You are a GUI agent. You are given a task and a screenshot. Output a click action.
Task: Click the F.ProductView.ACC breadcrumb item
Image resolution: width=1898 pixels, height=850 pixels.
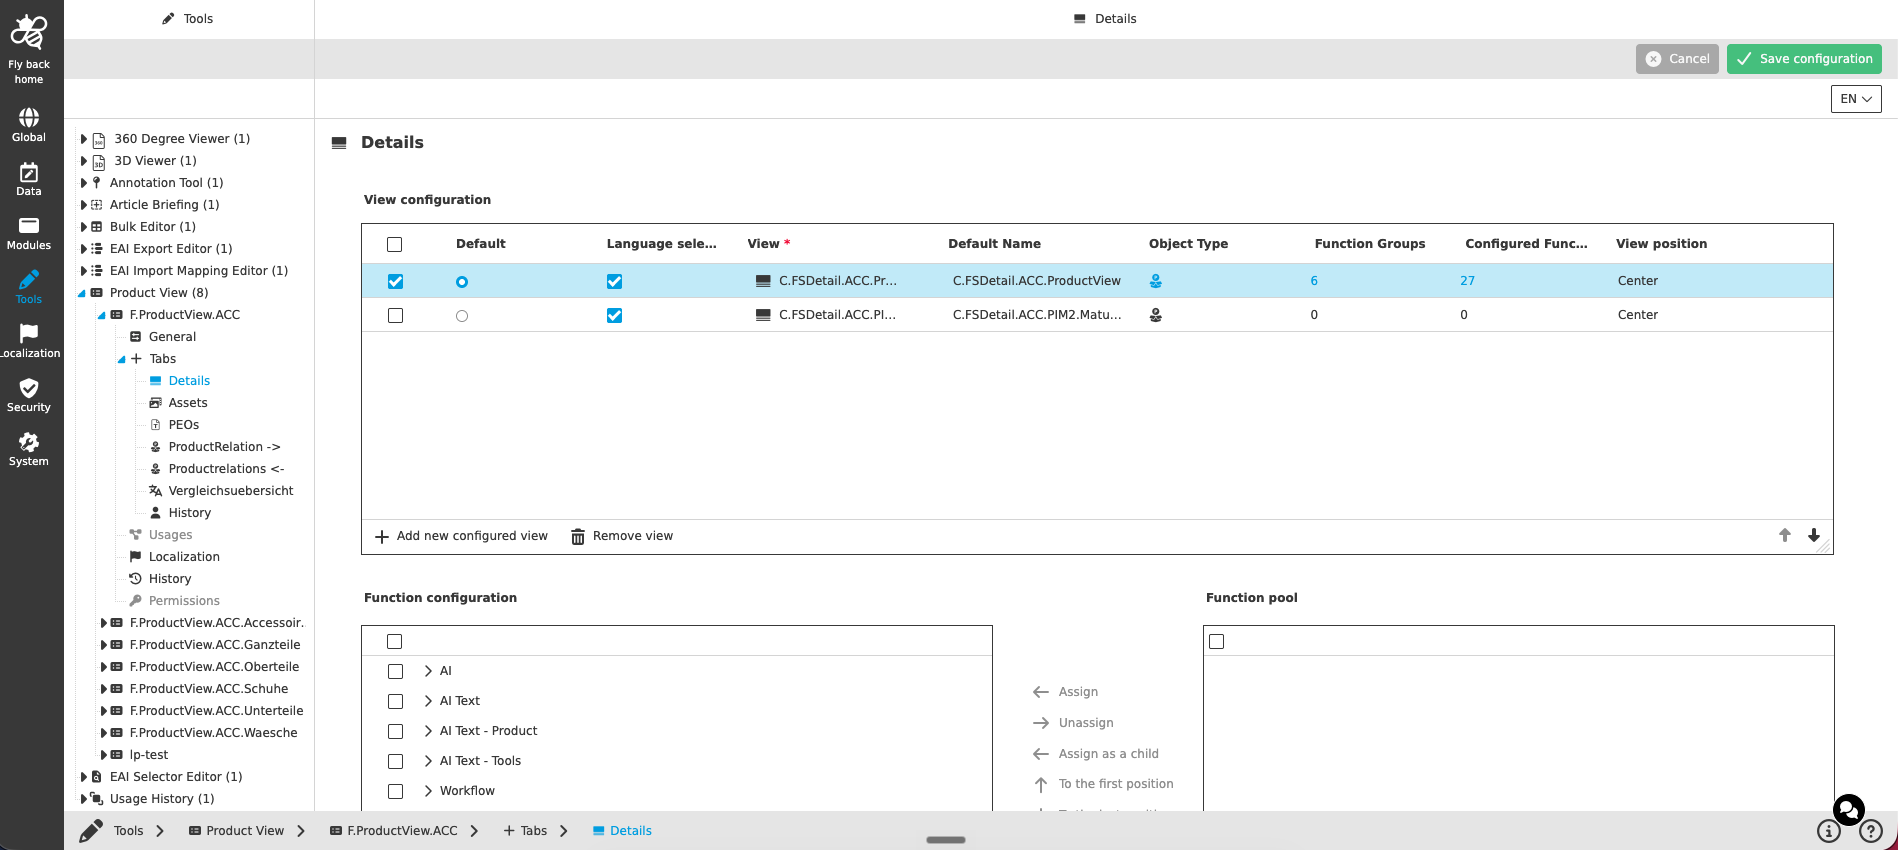pyautogui.click(x=394, y=831)
